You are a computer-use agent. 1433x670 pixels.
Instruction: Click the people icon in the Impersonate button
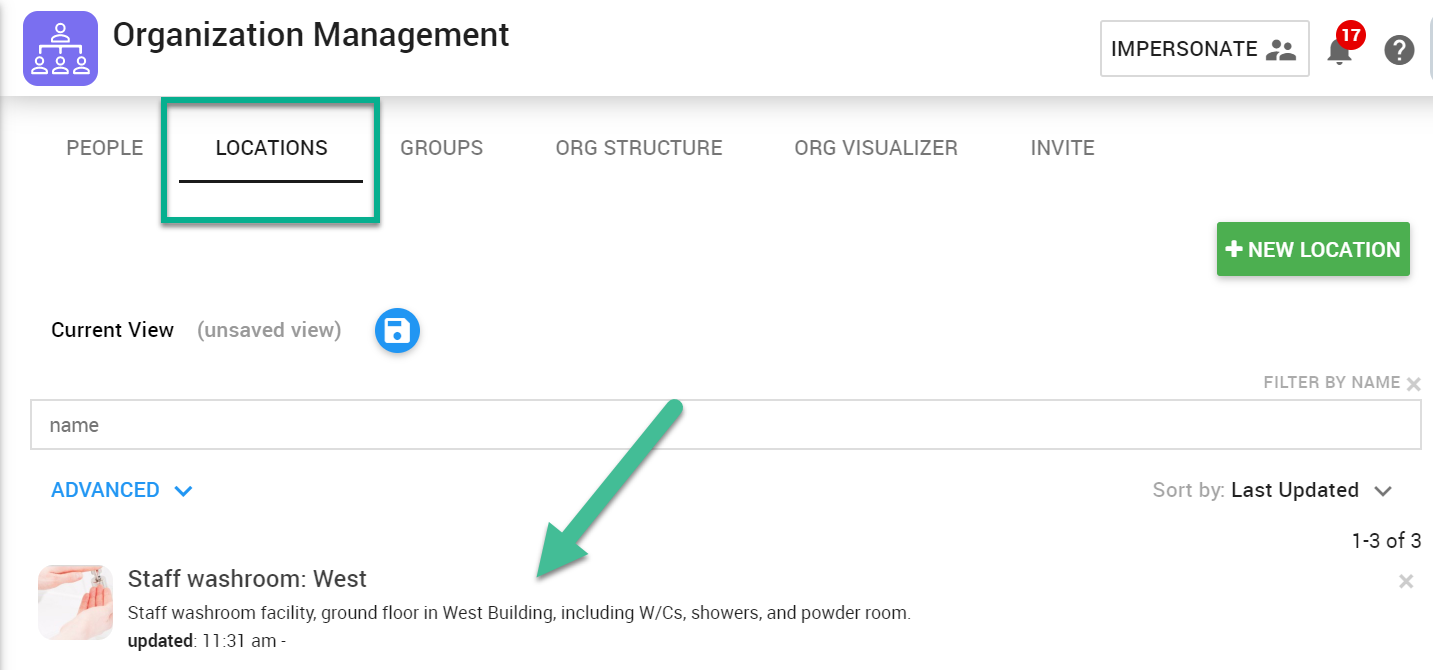[x=1280, y=49]
